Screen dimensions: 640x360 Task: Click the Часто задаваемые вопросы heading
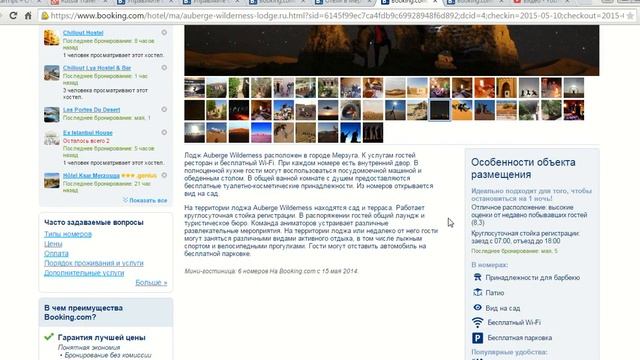click(94, 222)
